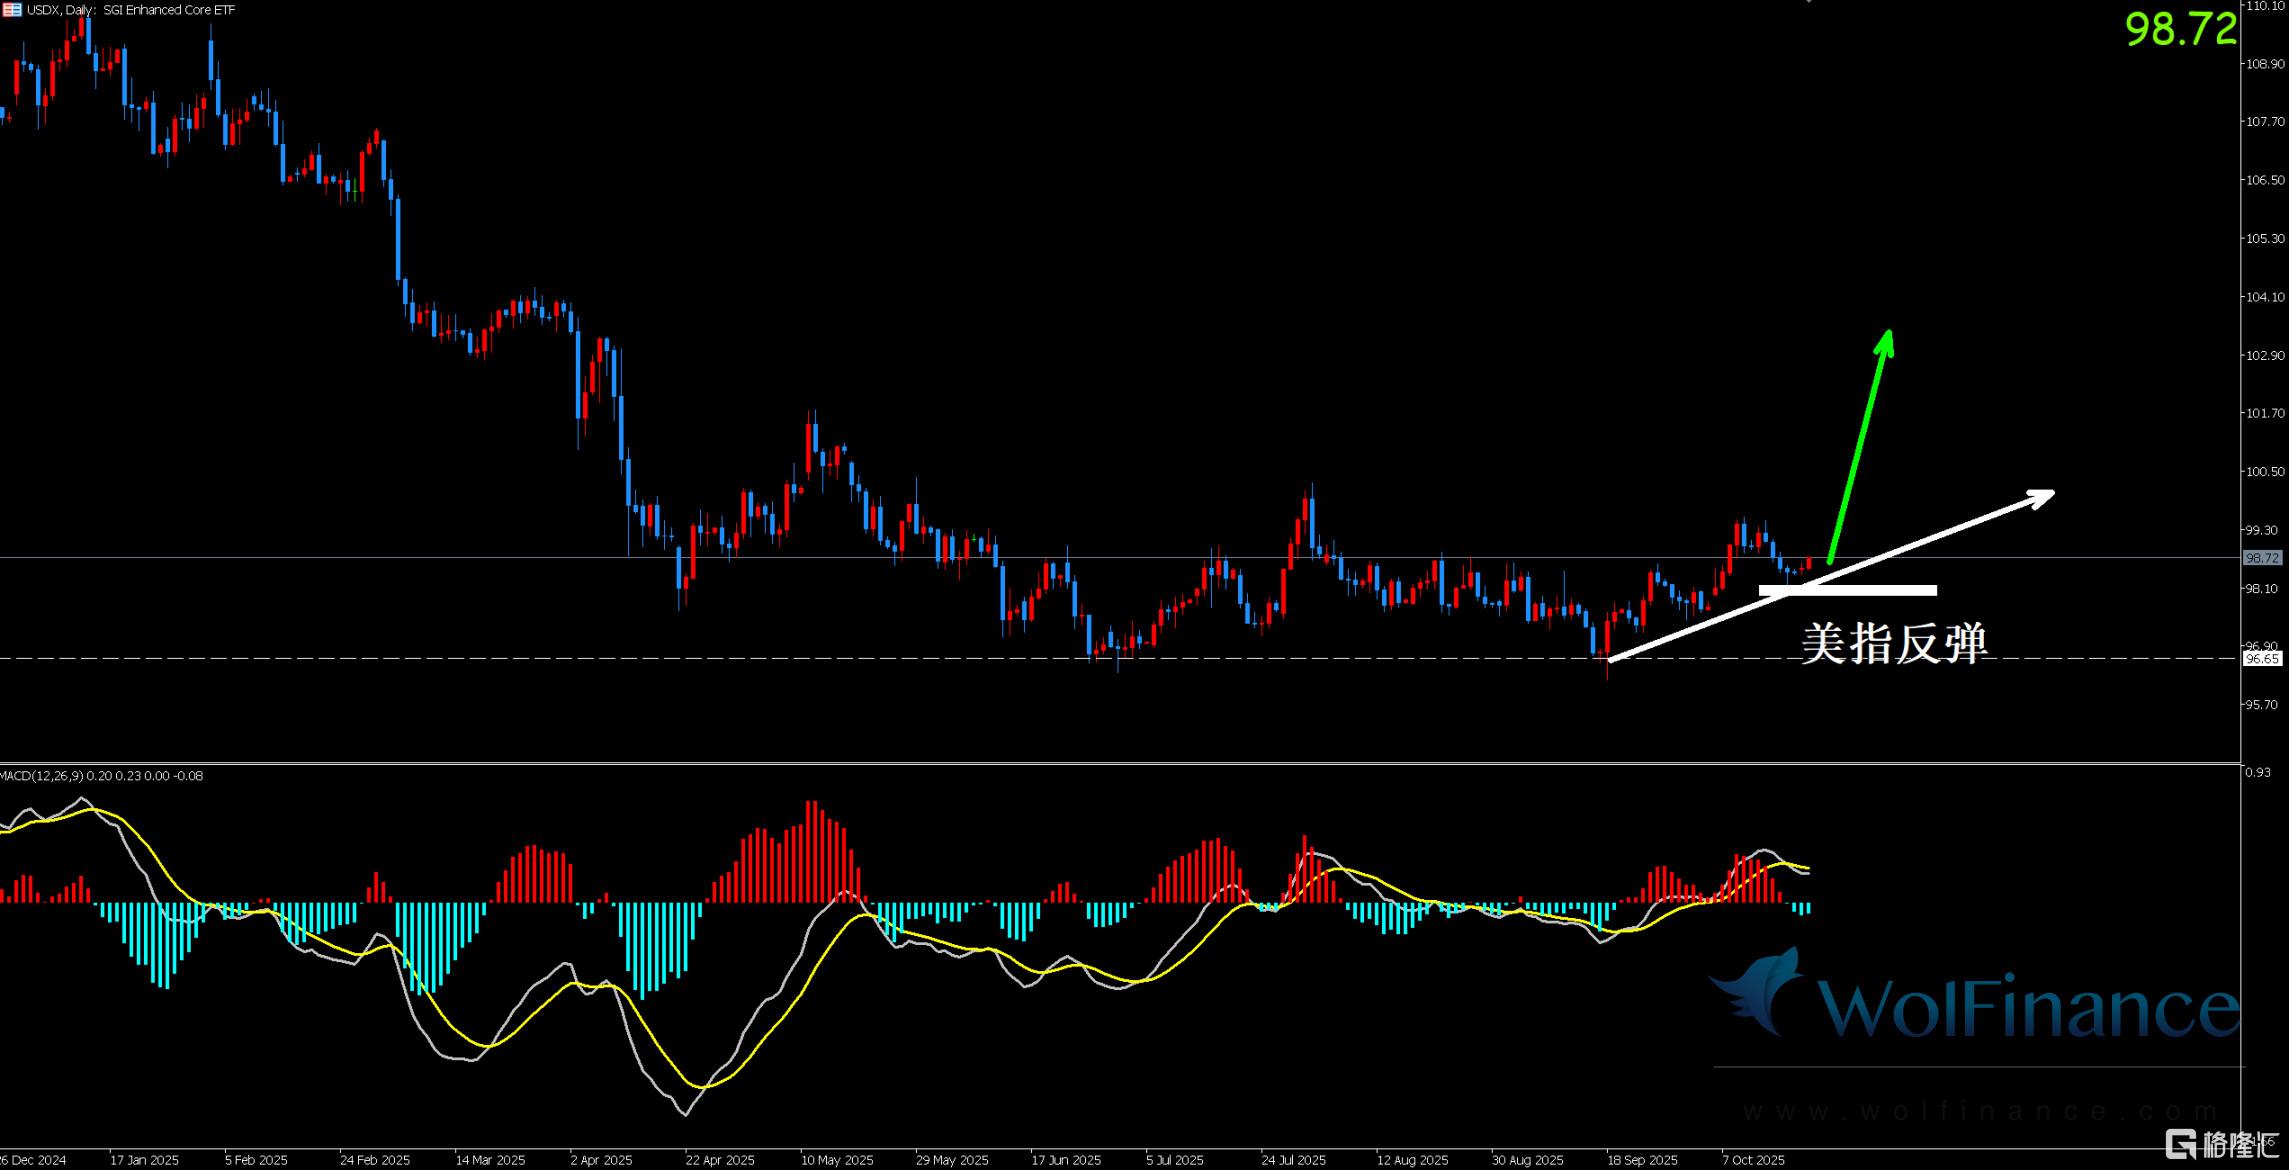Click the 10 May 2025 date marker
This screenshot has height=1170, width=2289.
coord(836,1160)
